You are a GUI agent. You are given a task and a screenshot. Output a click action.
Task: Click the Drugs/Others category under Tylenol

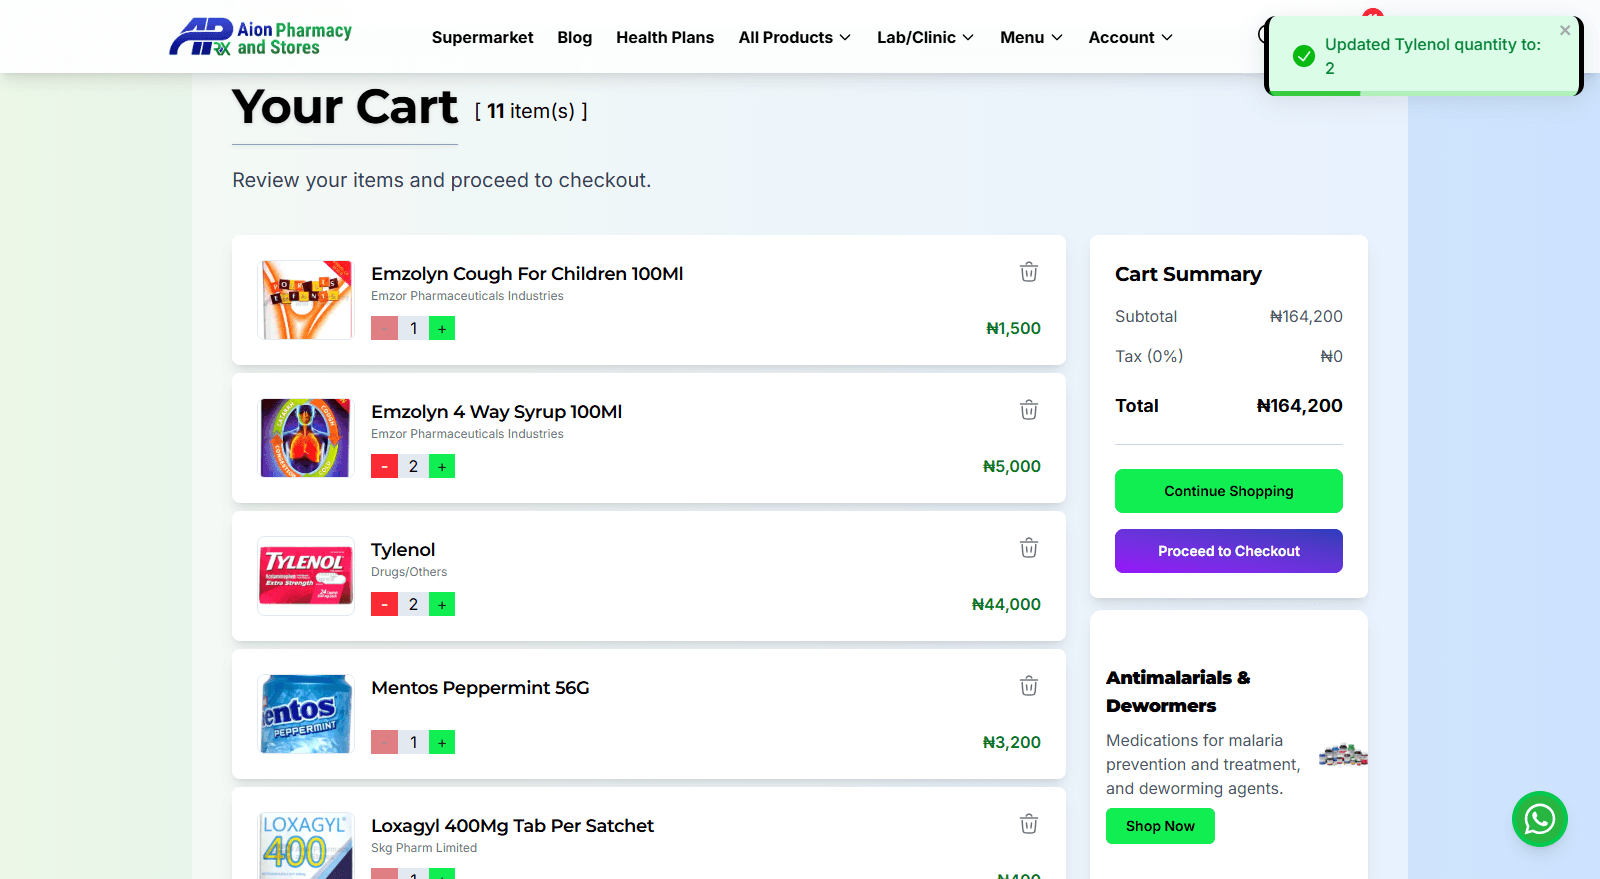click(409, 572)
